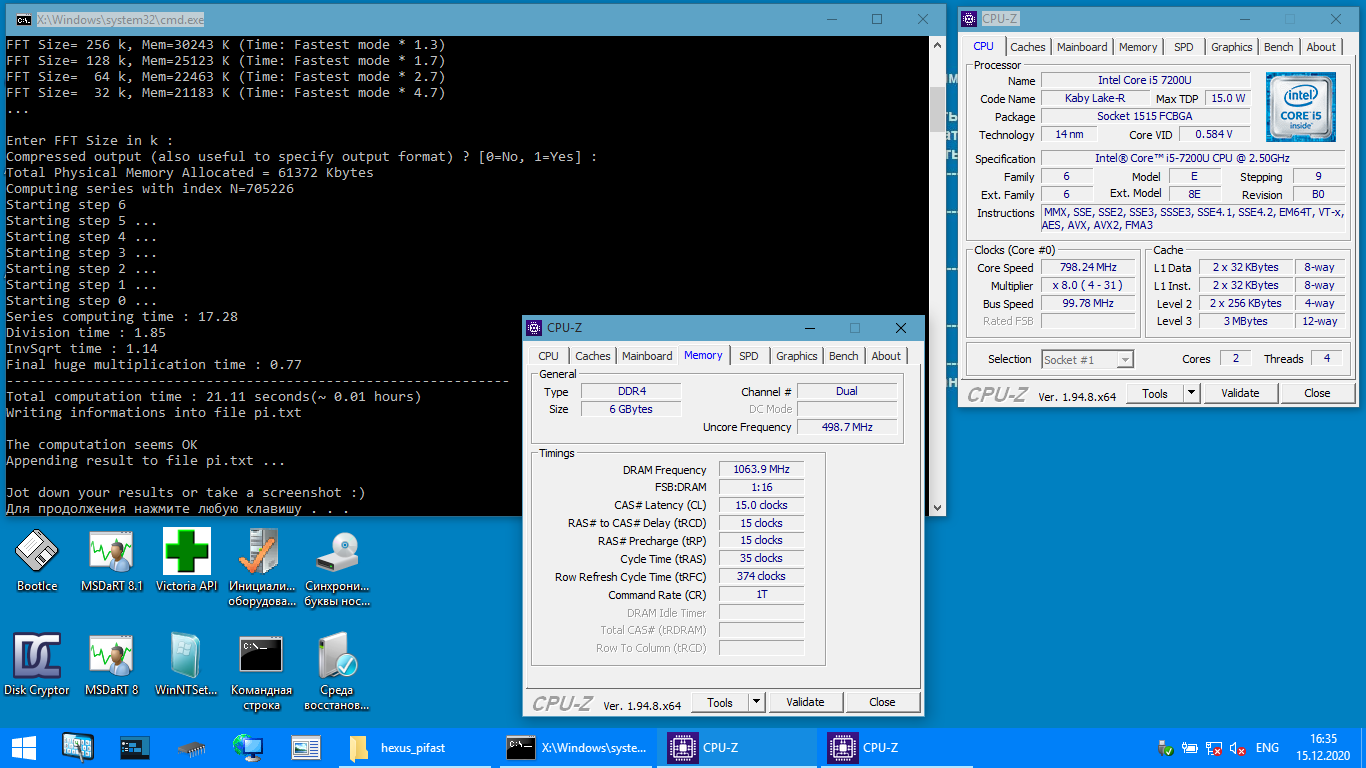Switch to CPU tab in the CPU-Z Memory window
Screen dimensions: 1366x768
click(549, 356)
